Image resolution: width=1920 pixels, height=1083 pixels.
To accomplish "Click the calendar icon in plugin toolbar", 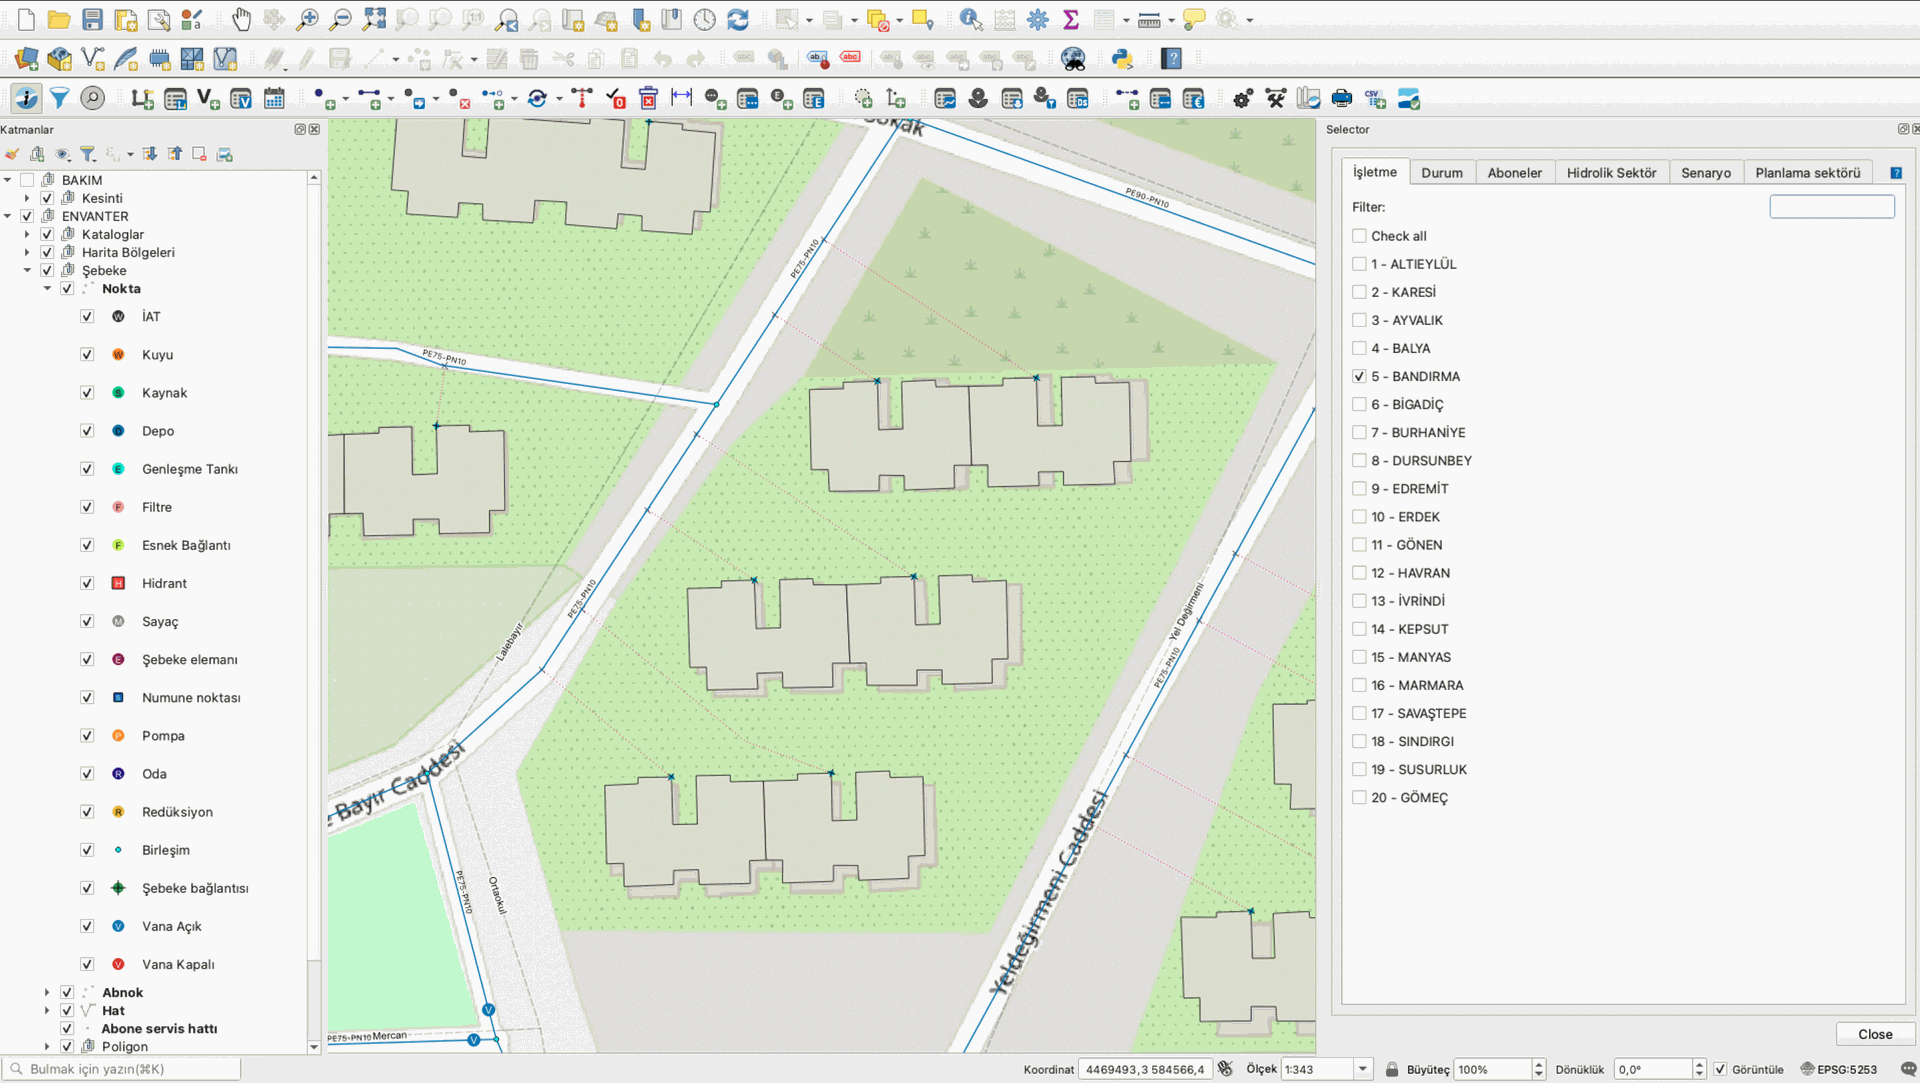I will click(274, 98).
